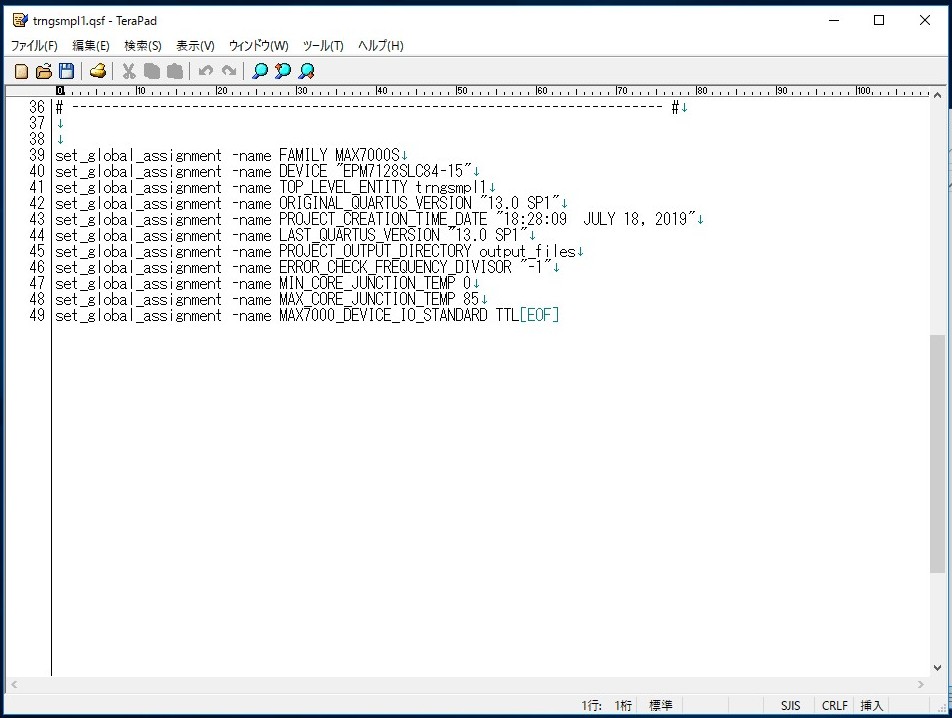Image resolution: width=952 pixels, height=718 pixels.
Task: Click the vertical scrollbar up arrow
Action: (937, 95)
